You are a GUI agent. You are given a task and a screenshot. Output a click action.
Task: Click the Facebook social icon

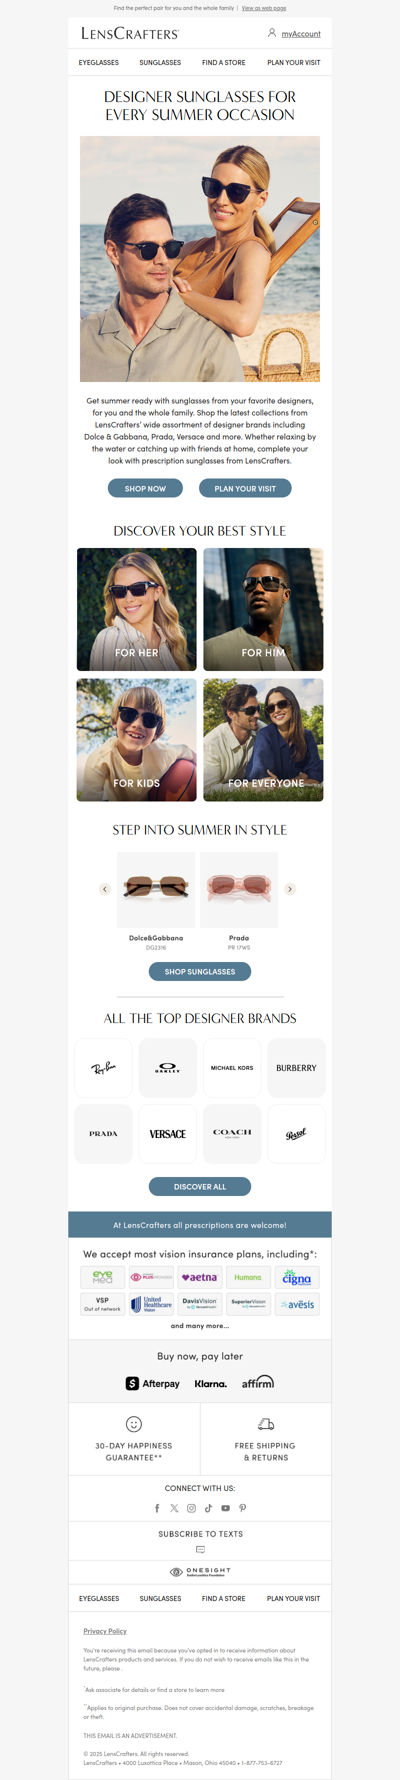coord(157,1508)
